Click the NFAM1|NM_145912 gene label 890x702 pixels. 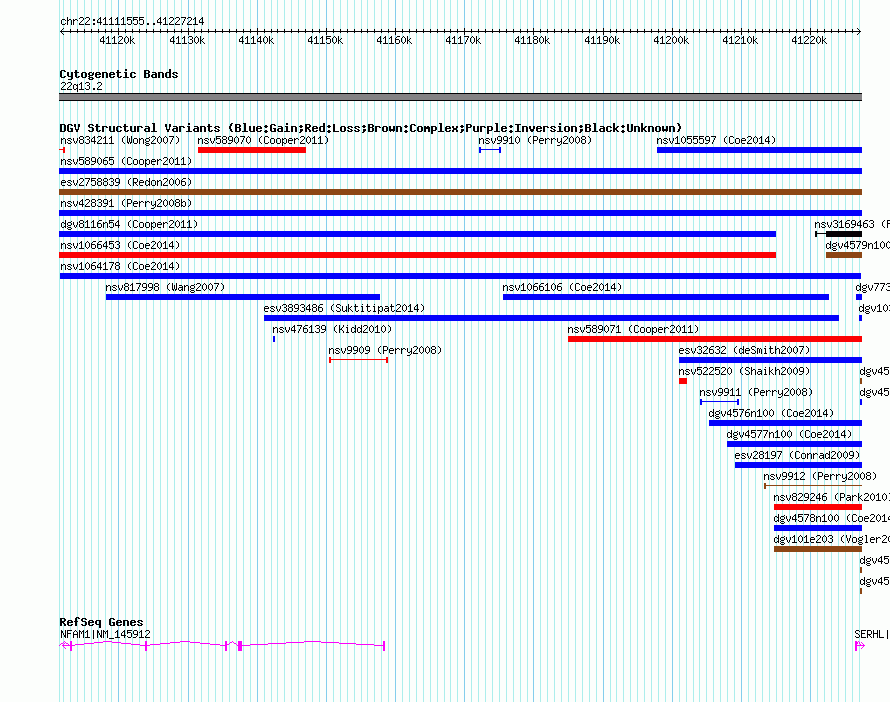pos(105,634)
